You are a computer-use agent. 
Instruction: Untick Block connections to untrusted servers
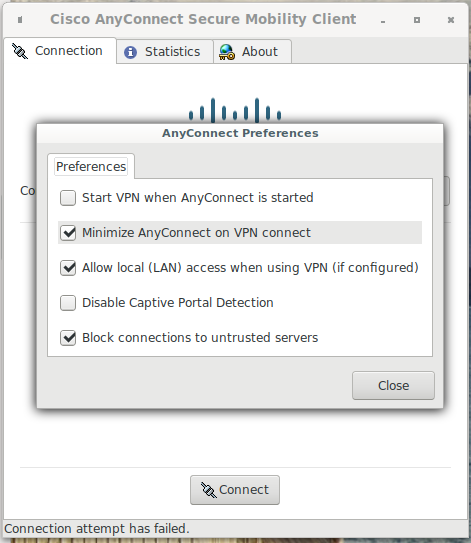68,338
